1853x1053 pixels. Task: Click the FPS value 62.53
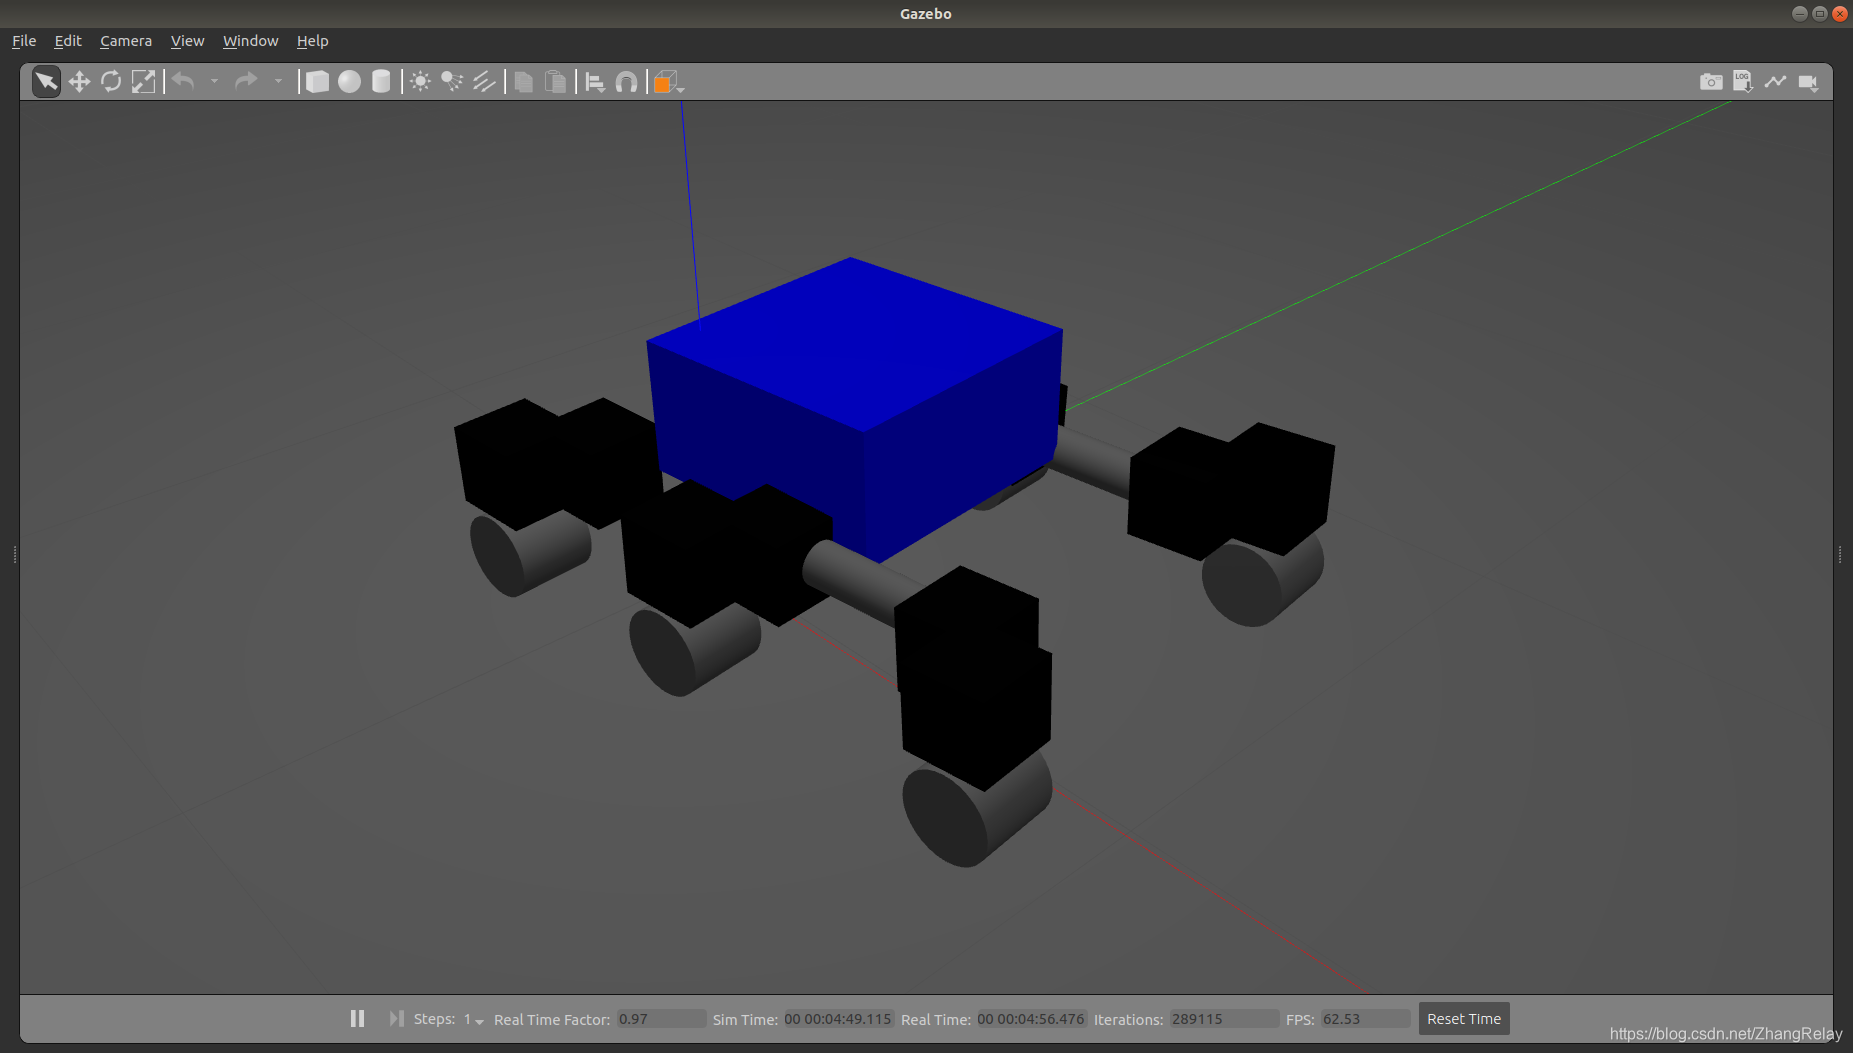1365,1019
